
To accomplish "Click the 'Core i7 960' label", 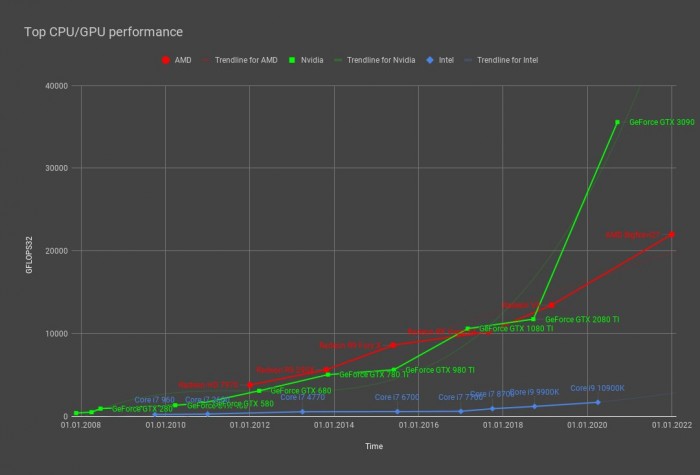I will [154, 400].
